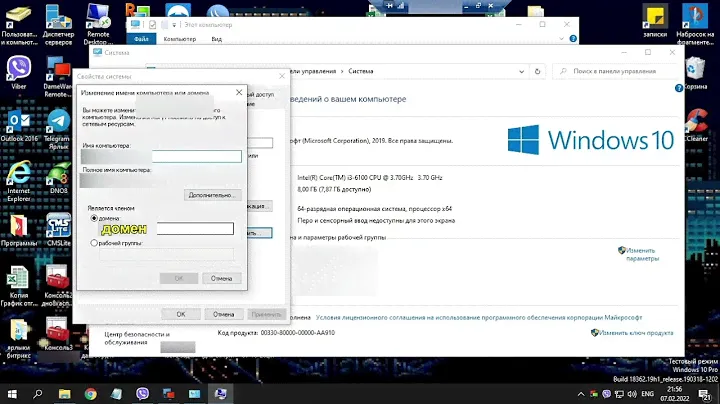Click the Windows Start button

click(x=12, y=394)
